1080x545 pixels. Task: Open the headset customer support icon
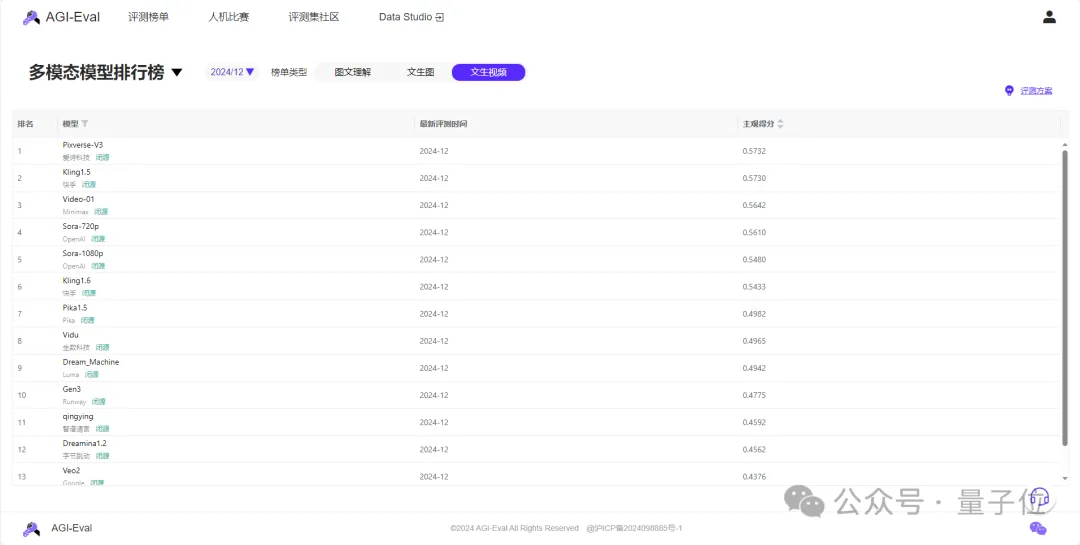coord(1039,497)
